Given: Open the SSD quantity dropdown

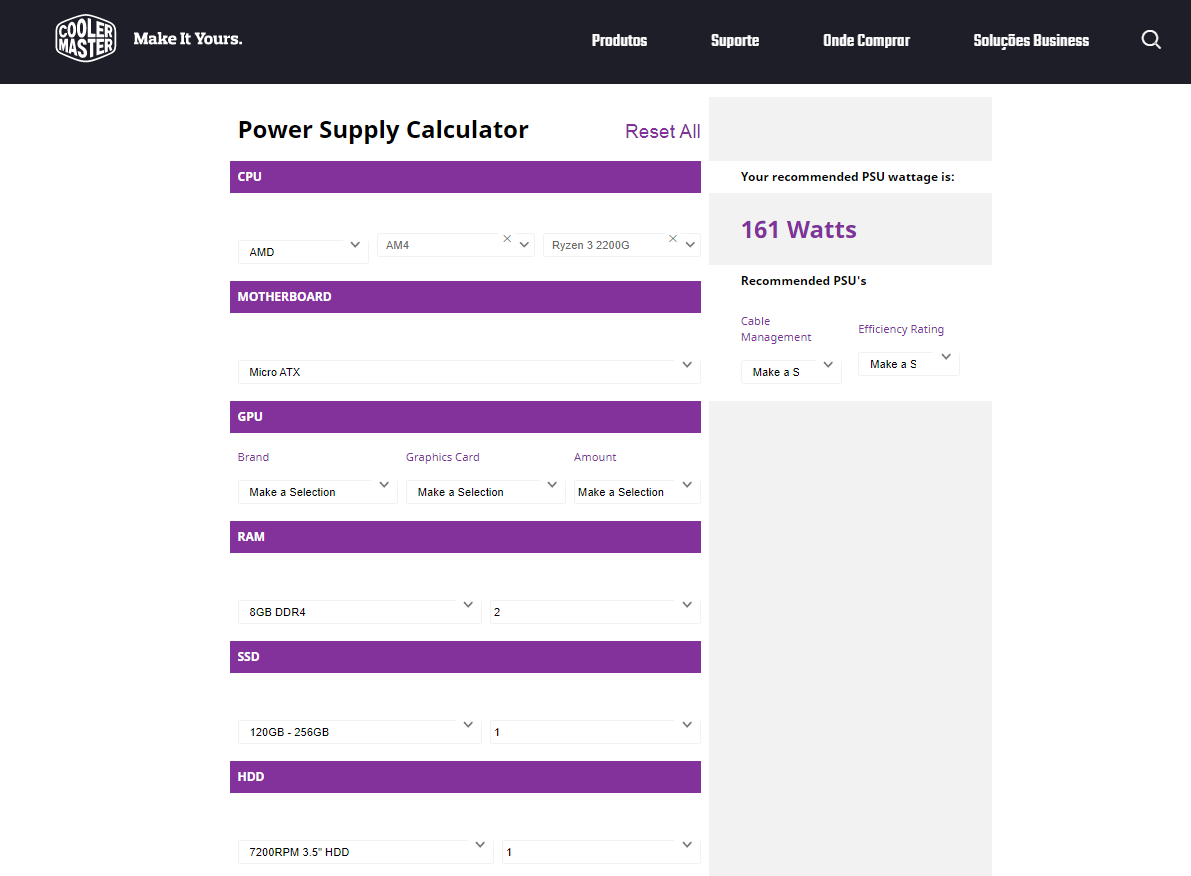Looking at the screenshot, I should coord(595,732).
